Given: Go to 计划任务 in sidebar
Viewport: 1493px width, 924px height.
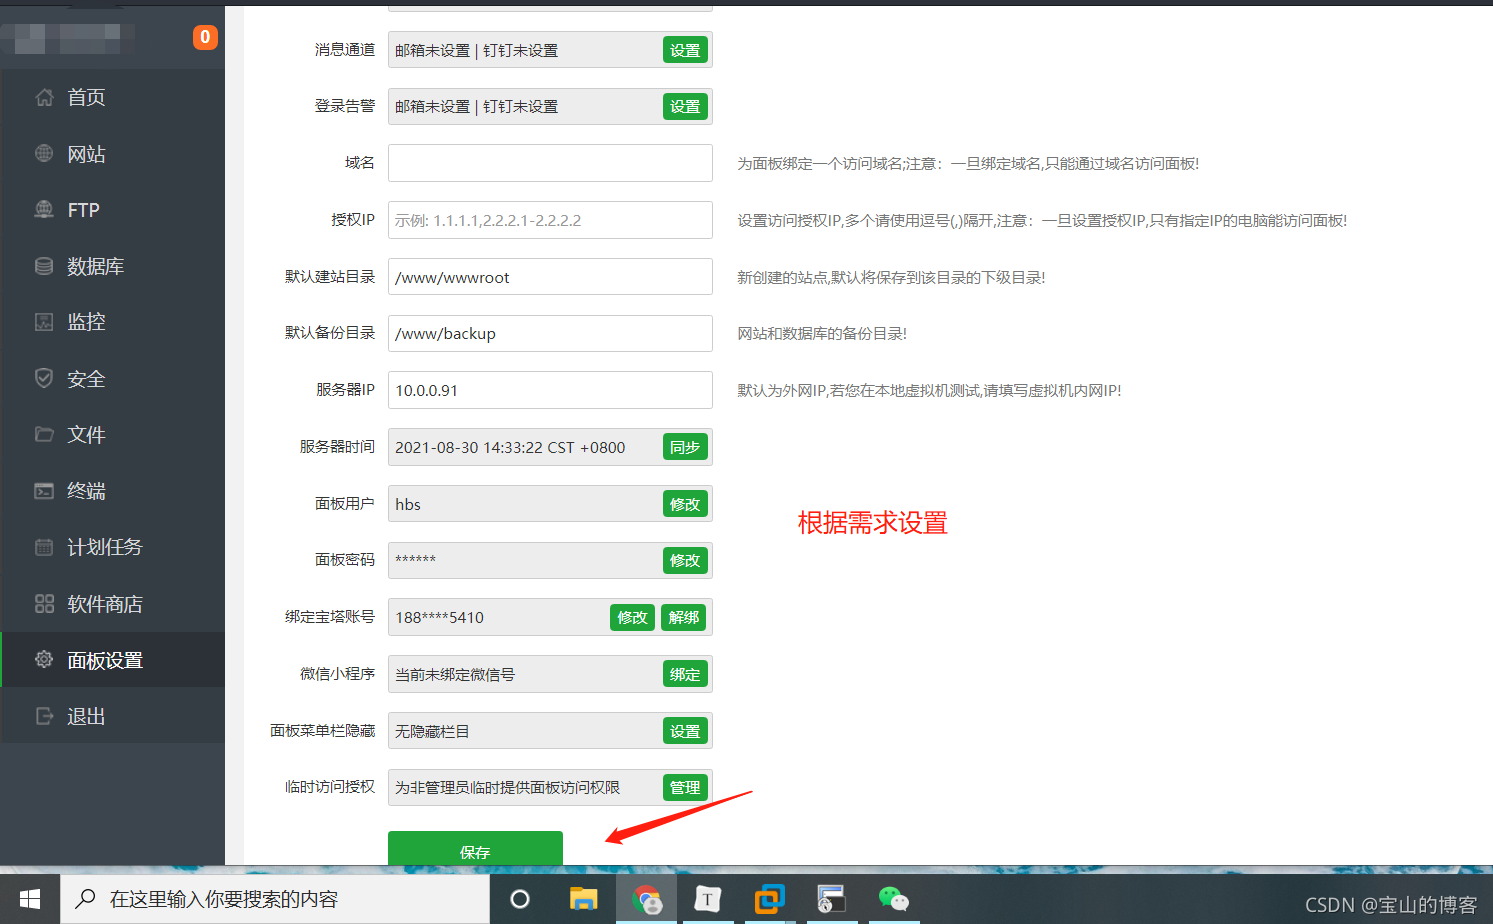Looking at the screenshot, I should point(104,547).
